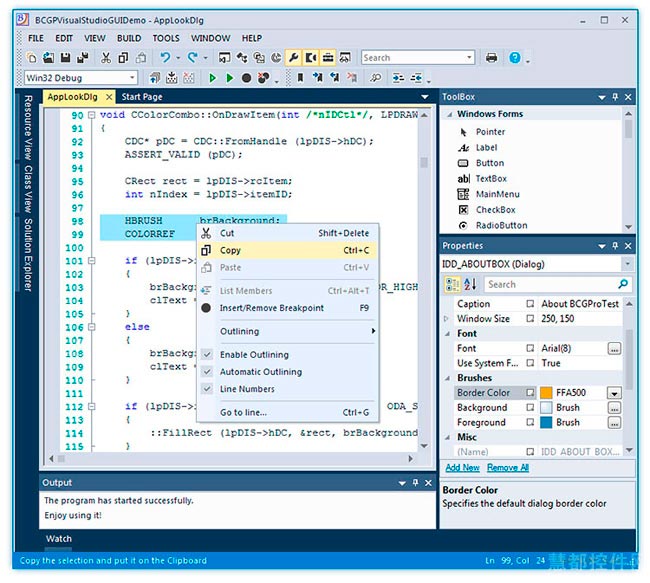This screenshot has height=583, width=650.
Task: Choose Go to line... from context menu
Action: click(x=288, y=412)
